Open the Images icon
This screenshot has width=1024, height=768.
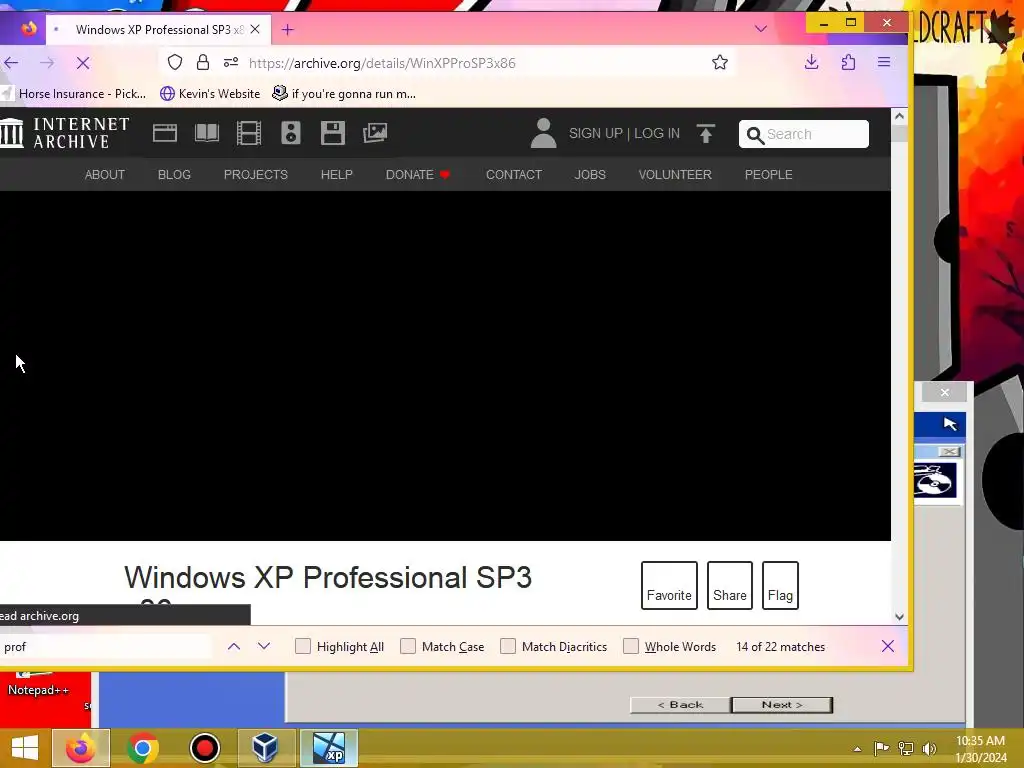coord(375,133)
